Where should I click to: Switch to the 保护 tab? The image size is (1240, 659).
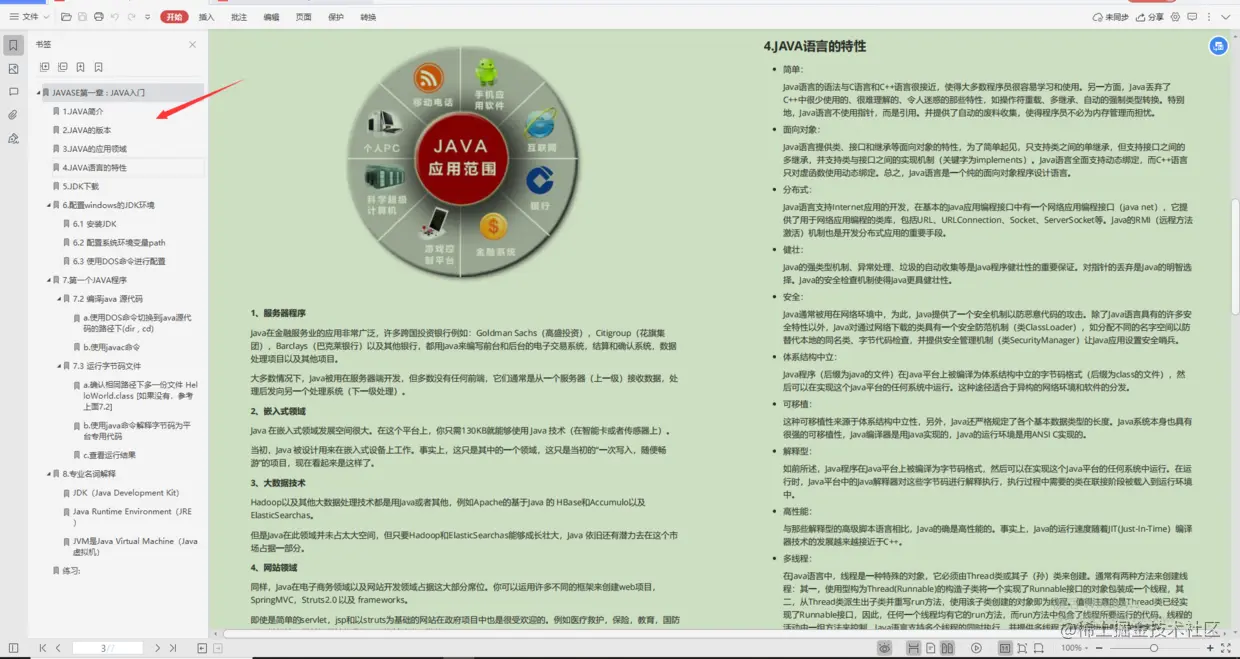[x=336, y=17]
